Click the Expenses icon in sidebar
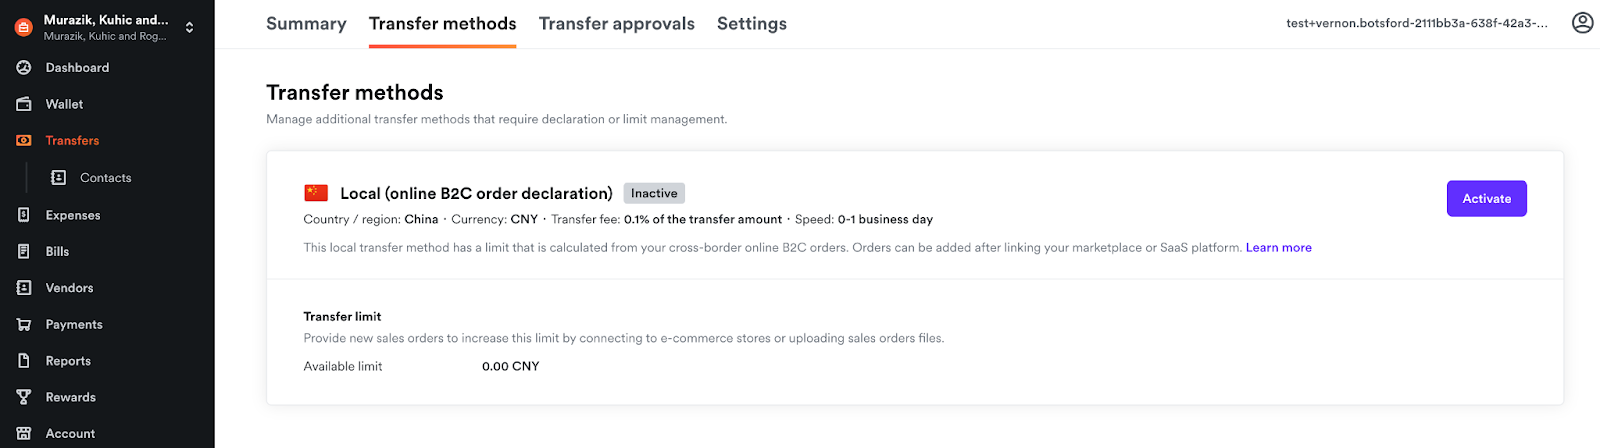1600x448 pixels. [x=24, y=215]
